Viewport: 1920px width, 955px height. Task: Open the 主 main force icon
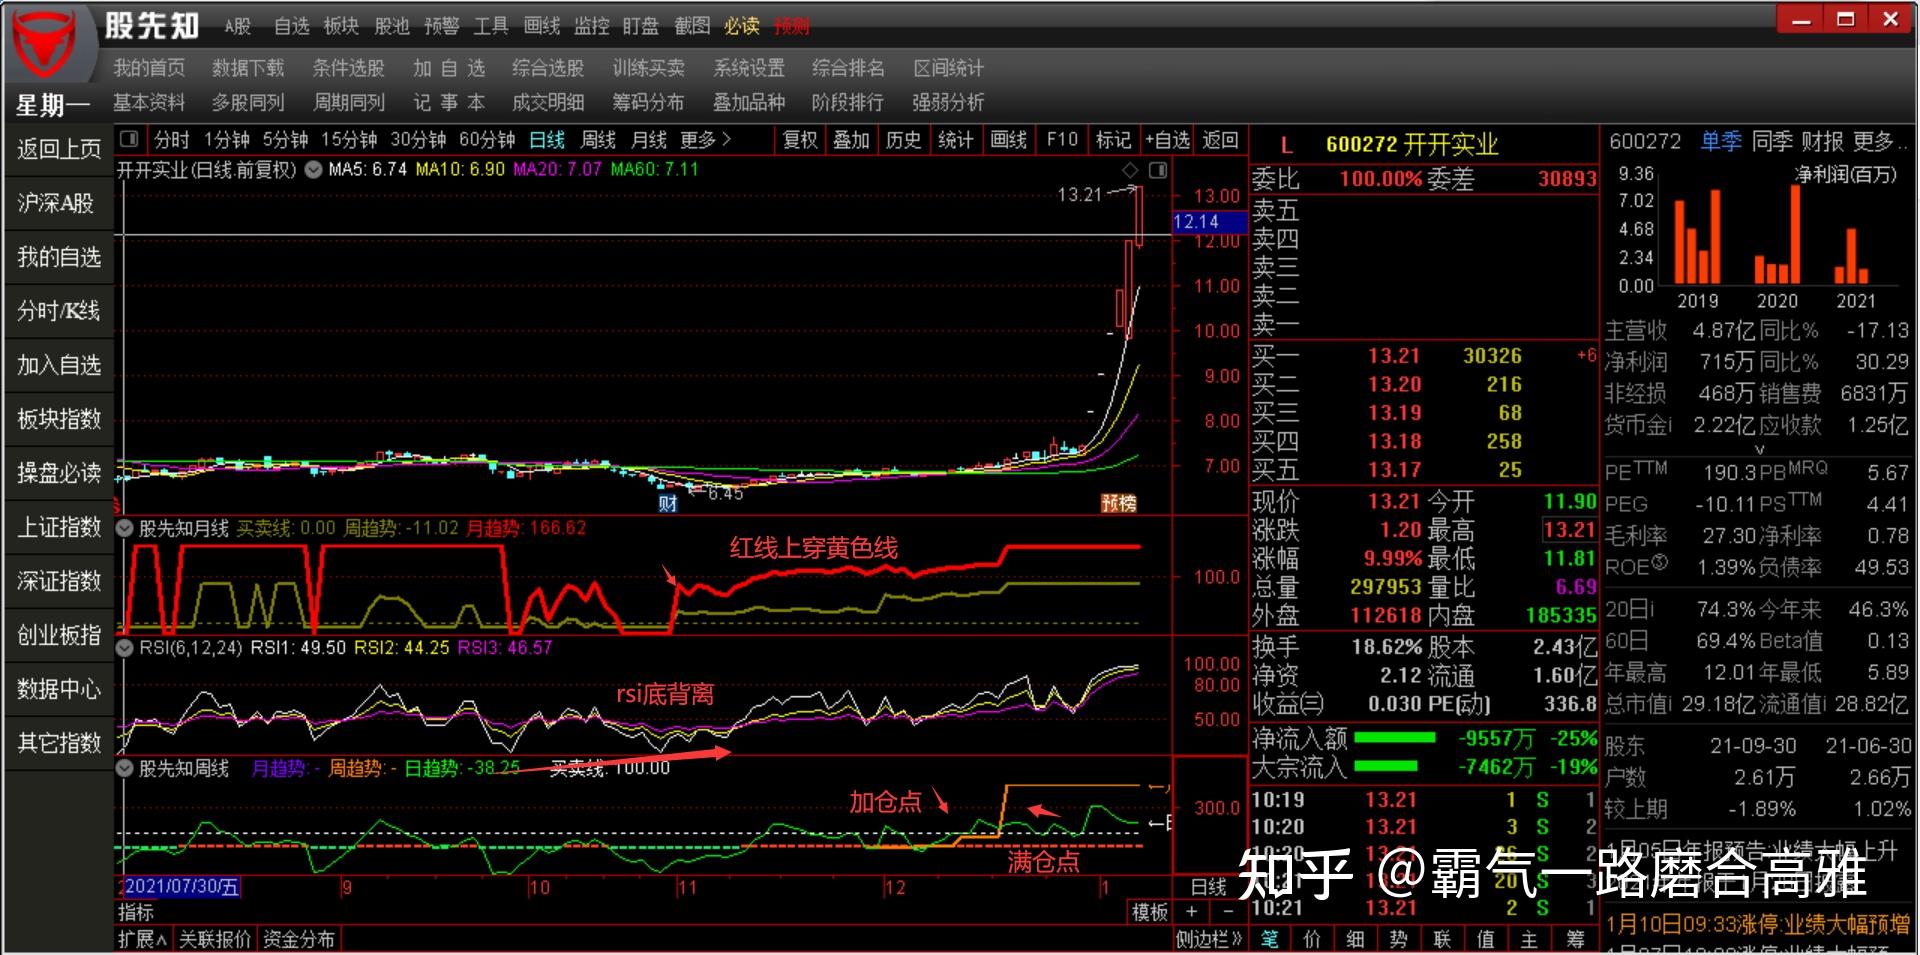(x=1529, y=939)
